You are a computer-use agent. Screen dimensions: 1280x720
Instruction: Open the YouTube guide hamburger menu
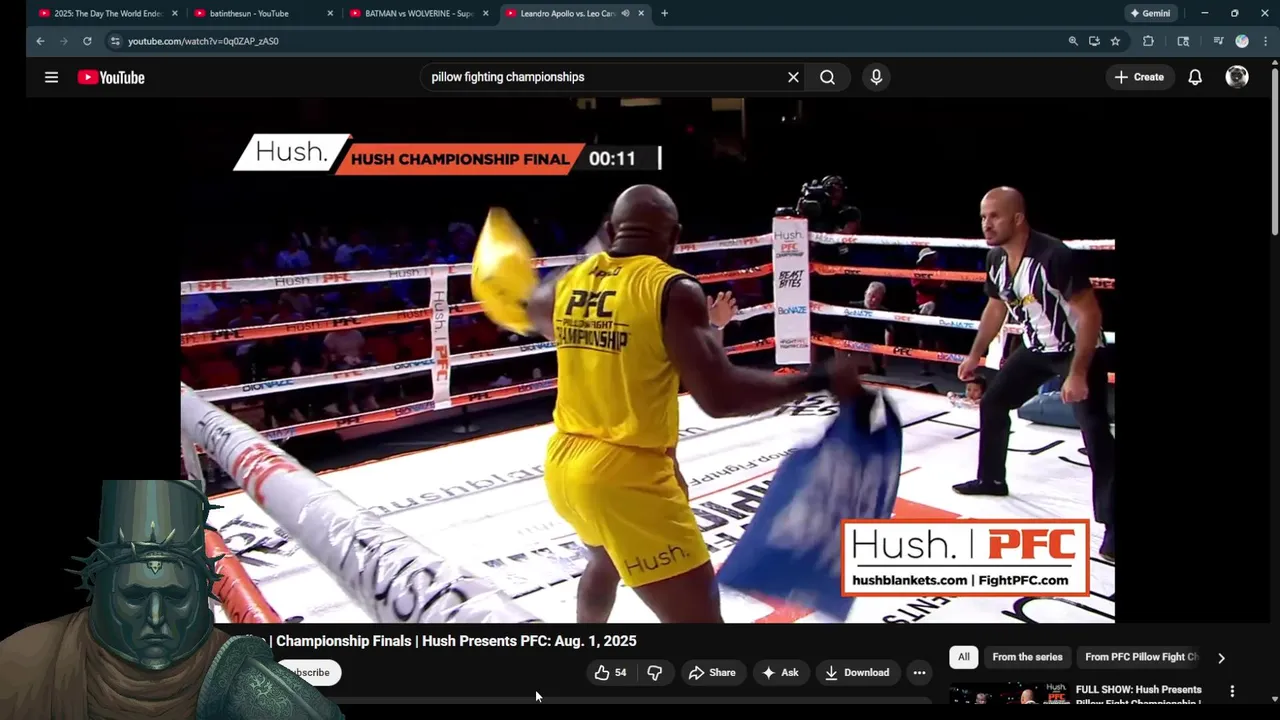[51, 77]
